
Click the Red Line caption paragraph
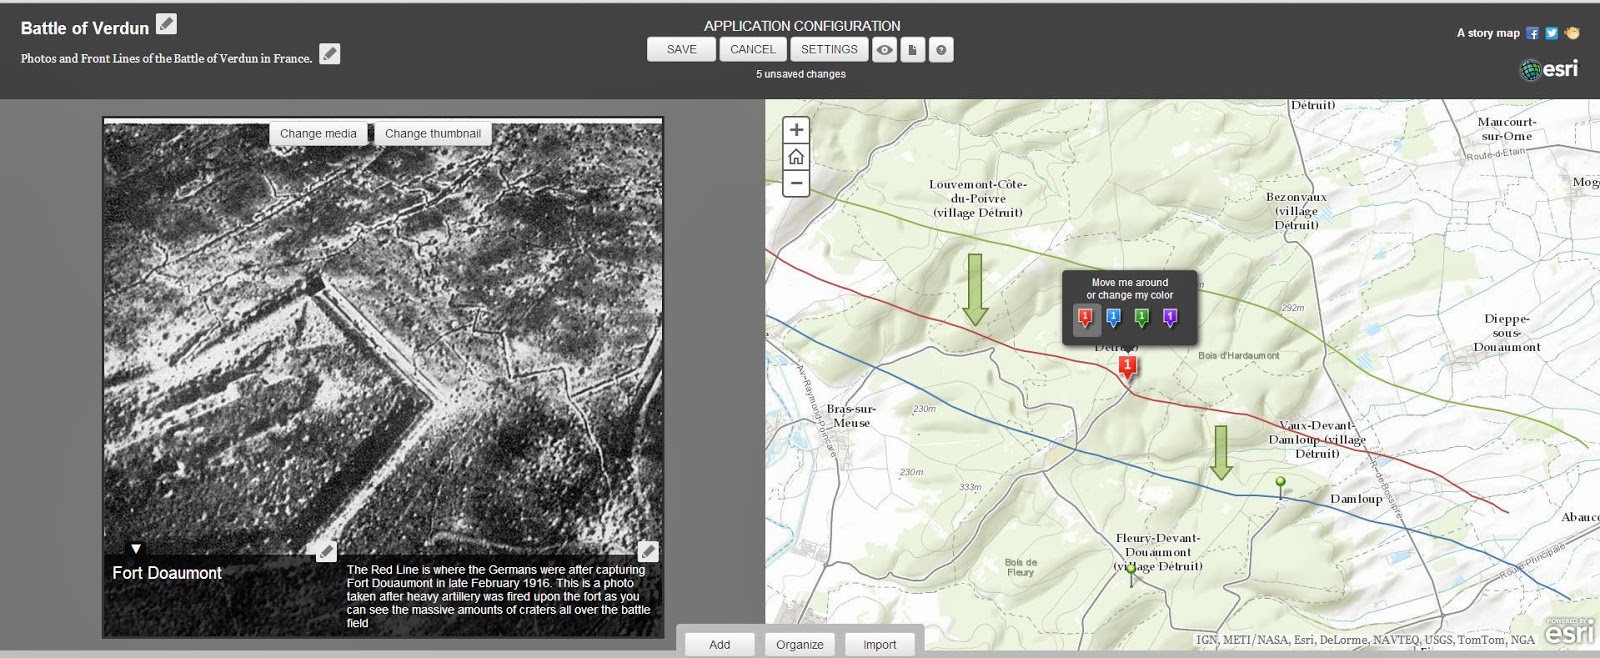[498, 596]
